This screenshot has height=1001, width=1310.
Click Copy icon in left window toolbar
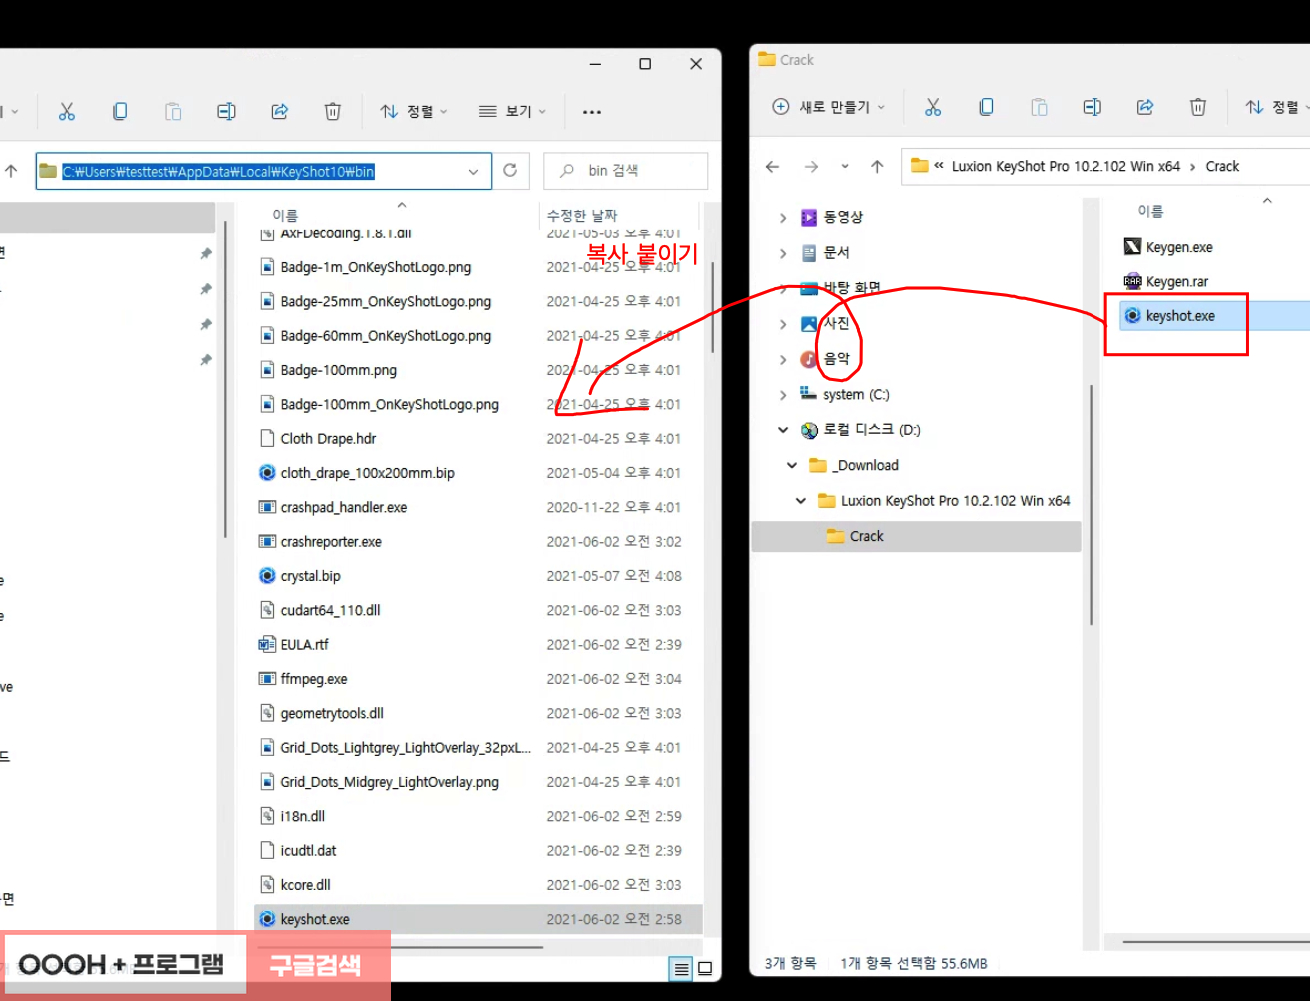[120, 112]
